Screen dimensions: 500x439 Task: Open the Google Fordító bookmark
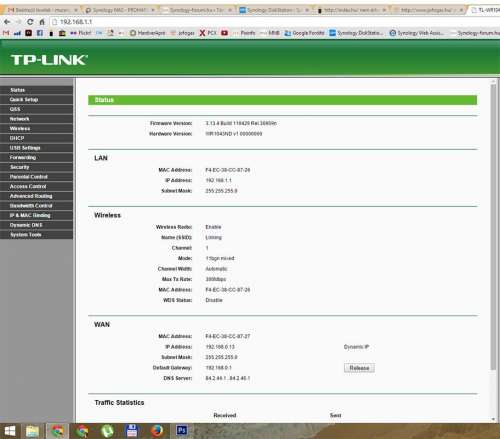pyautogui.click(x=304, y=33)
